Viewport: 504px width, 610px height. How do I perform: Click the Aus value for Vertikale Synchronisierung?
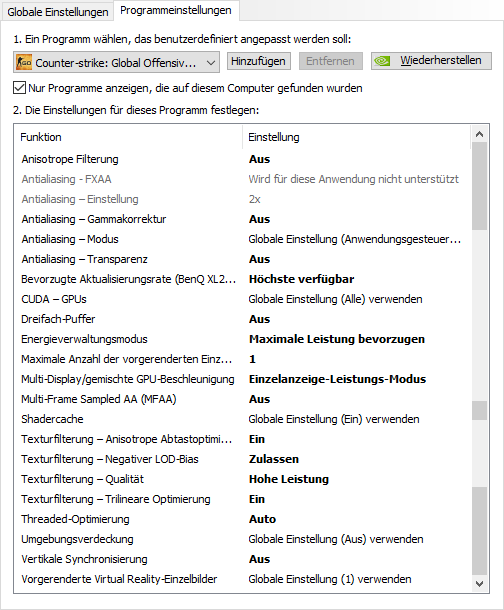point(259,559)
